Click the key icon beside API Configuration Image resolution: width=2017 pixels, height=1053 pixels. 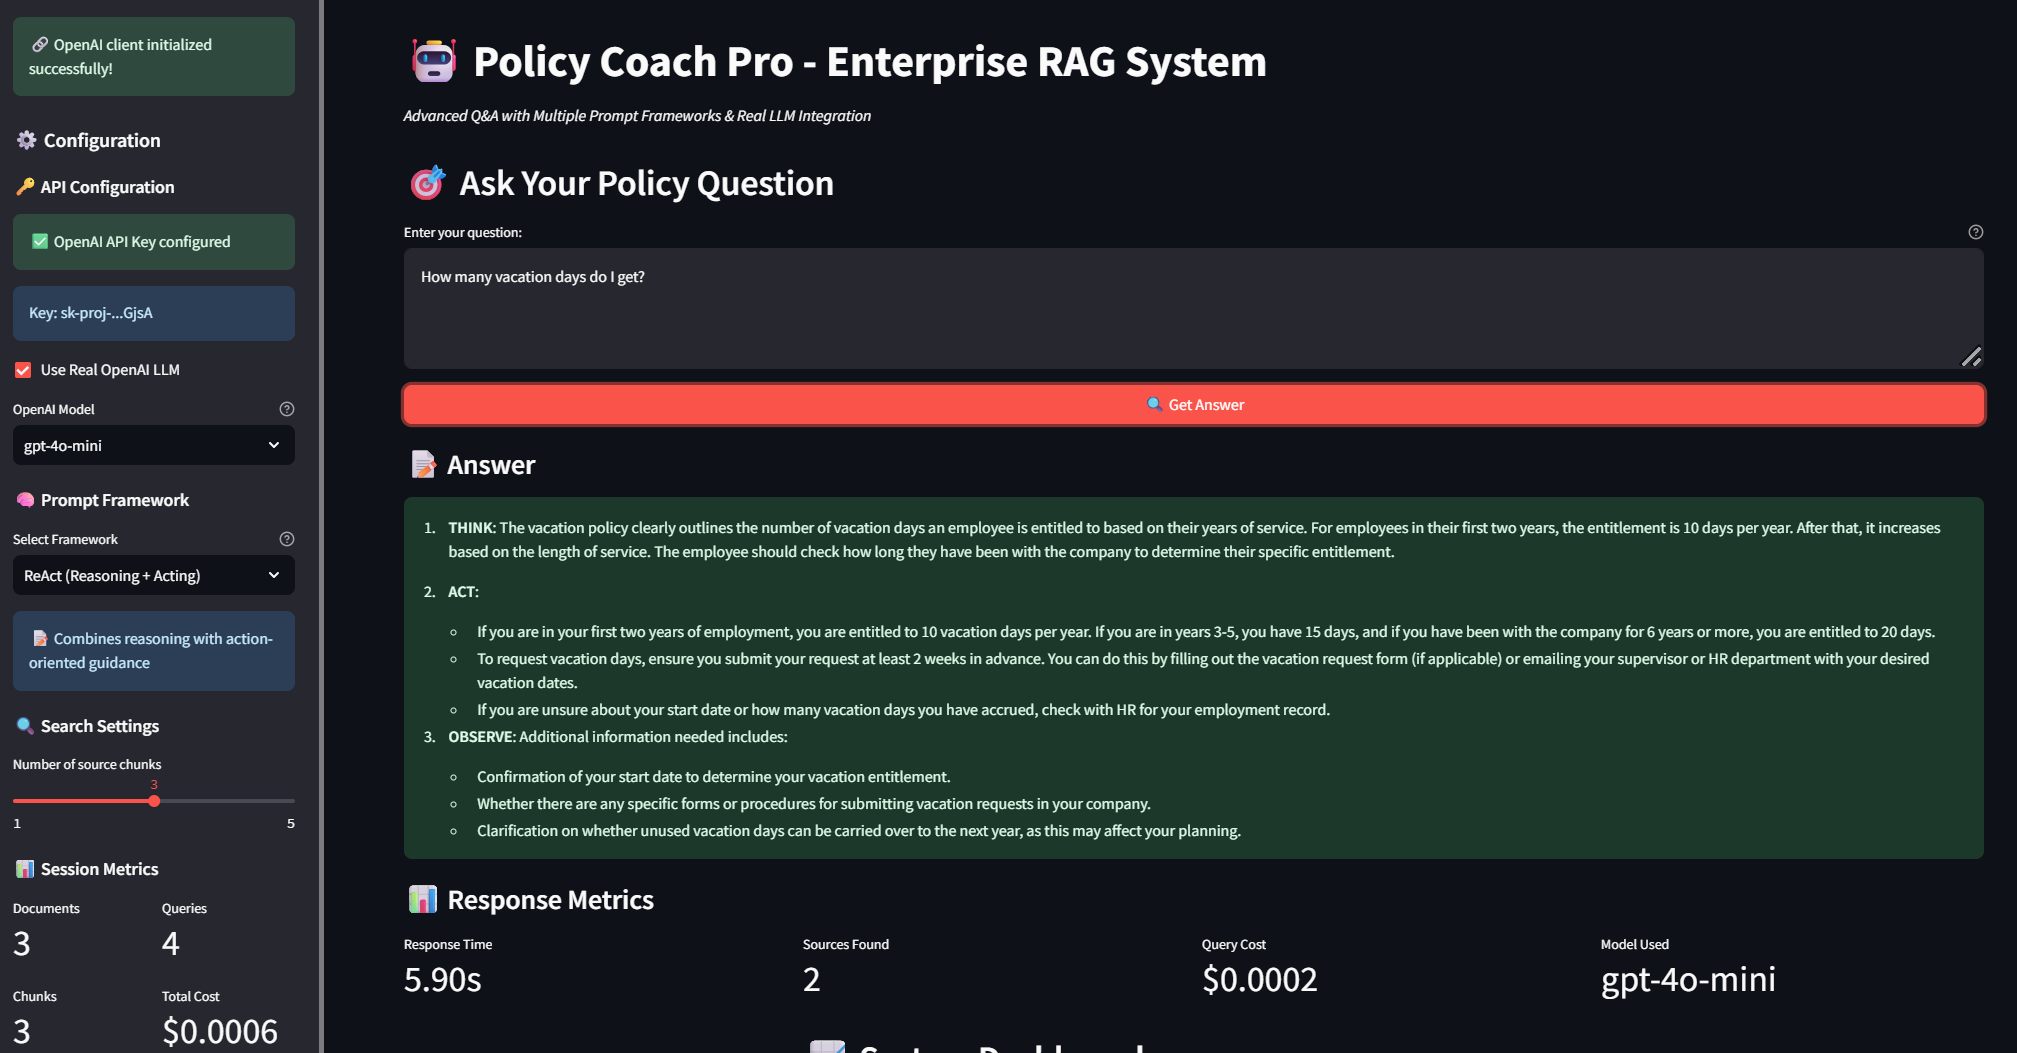pos(25,187)
